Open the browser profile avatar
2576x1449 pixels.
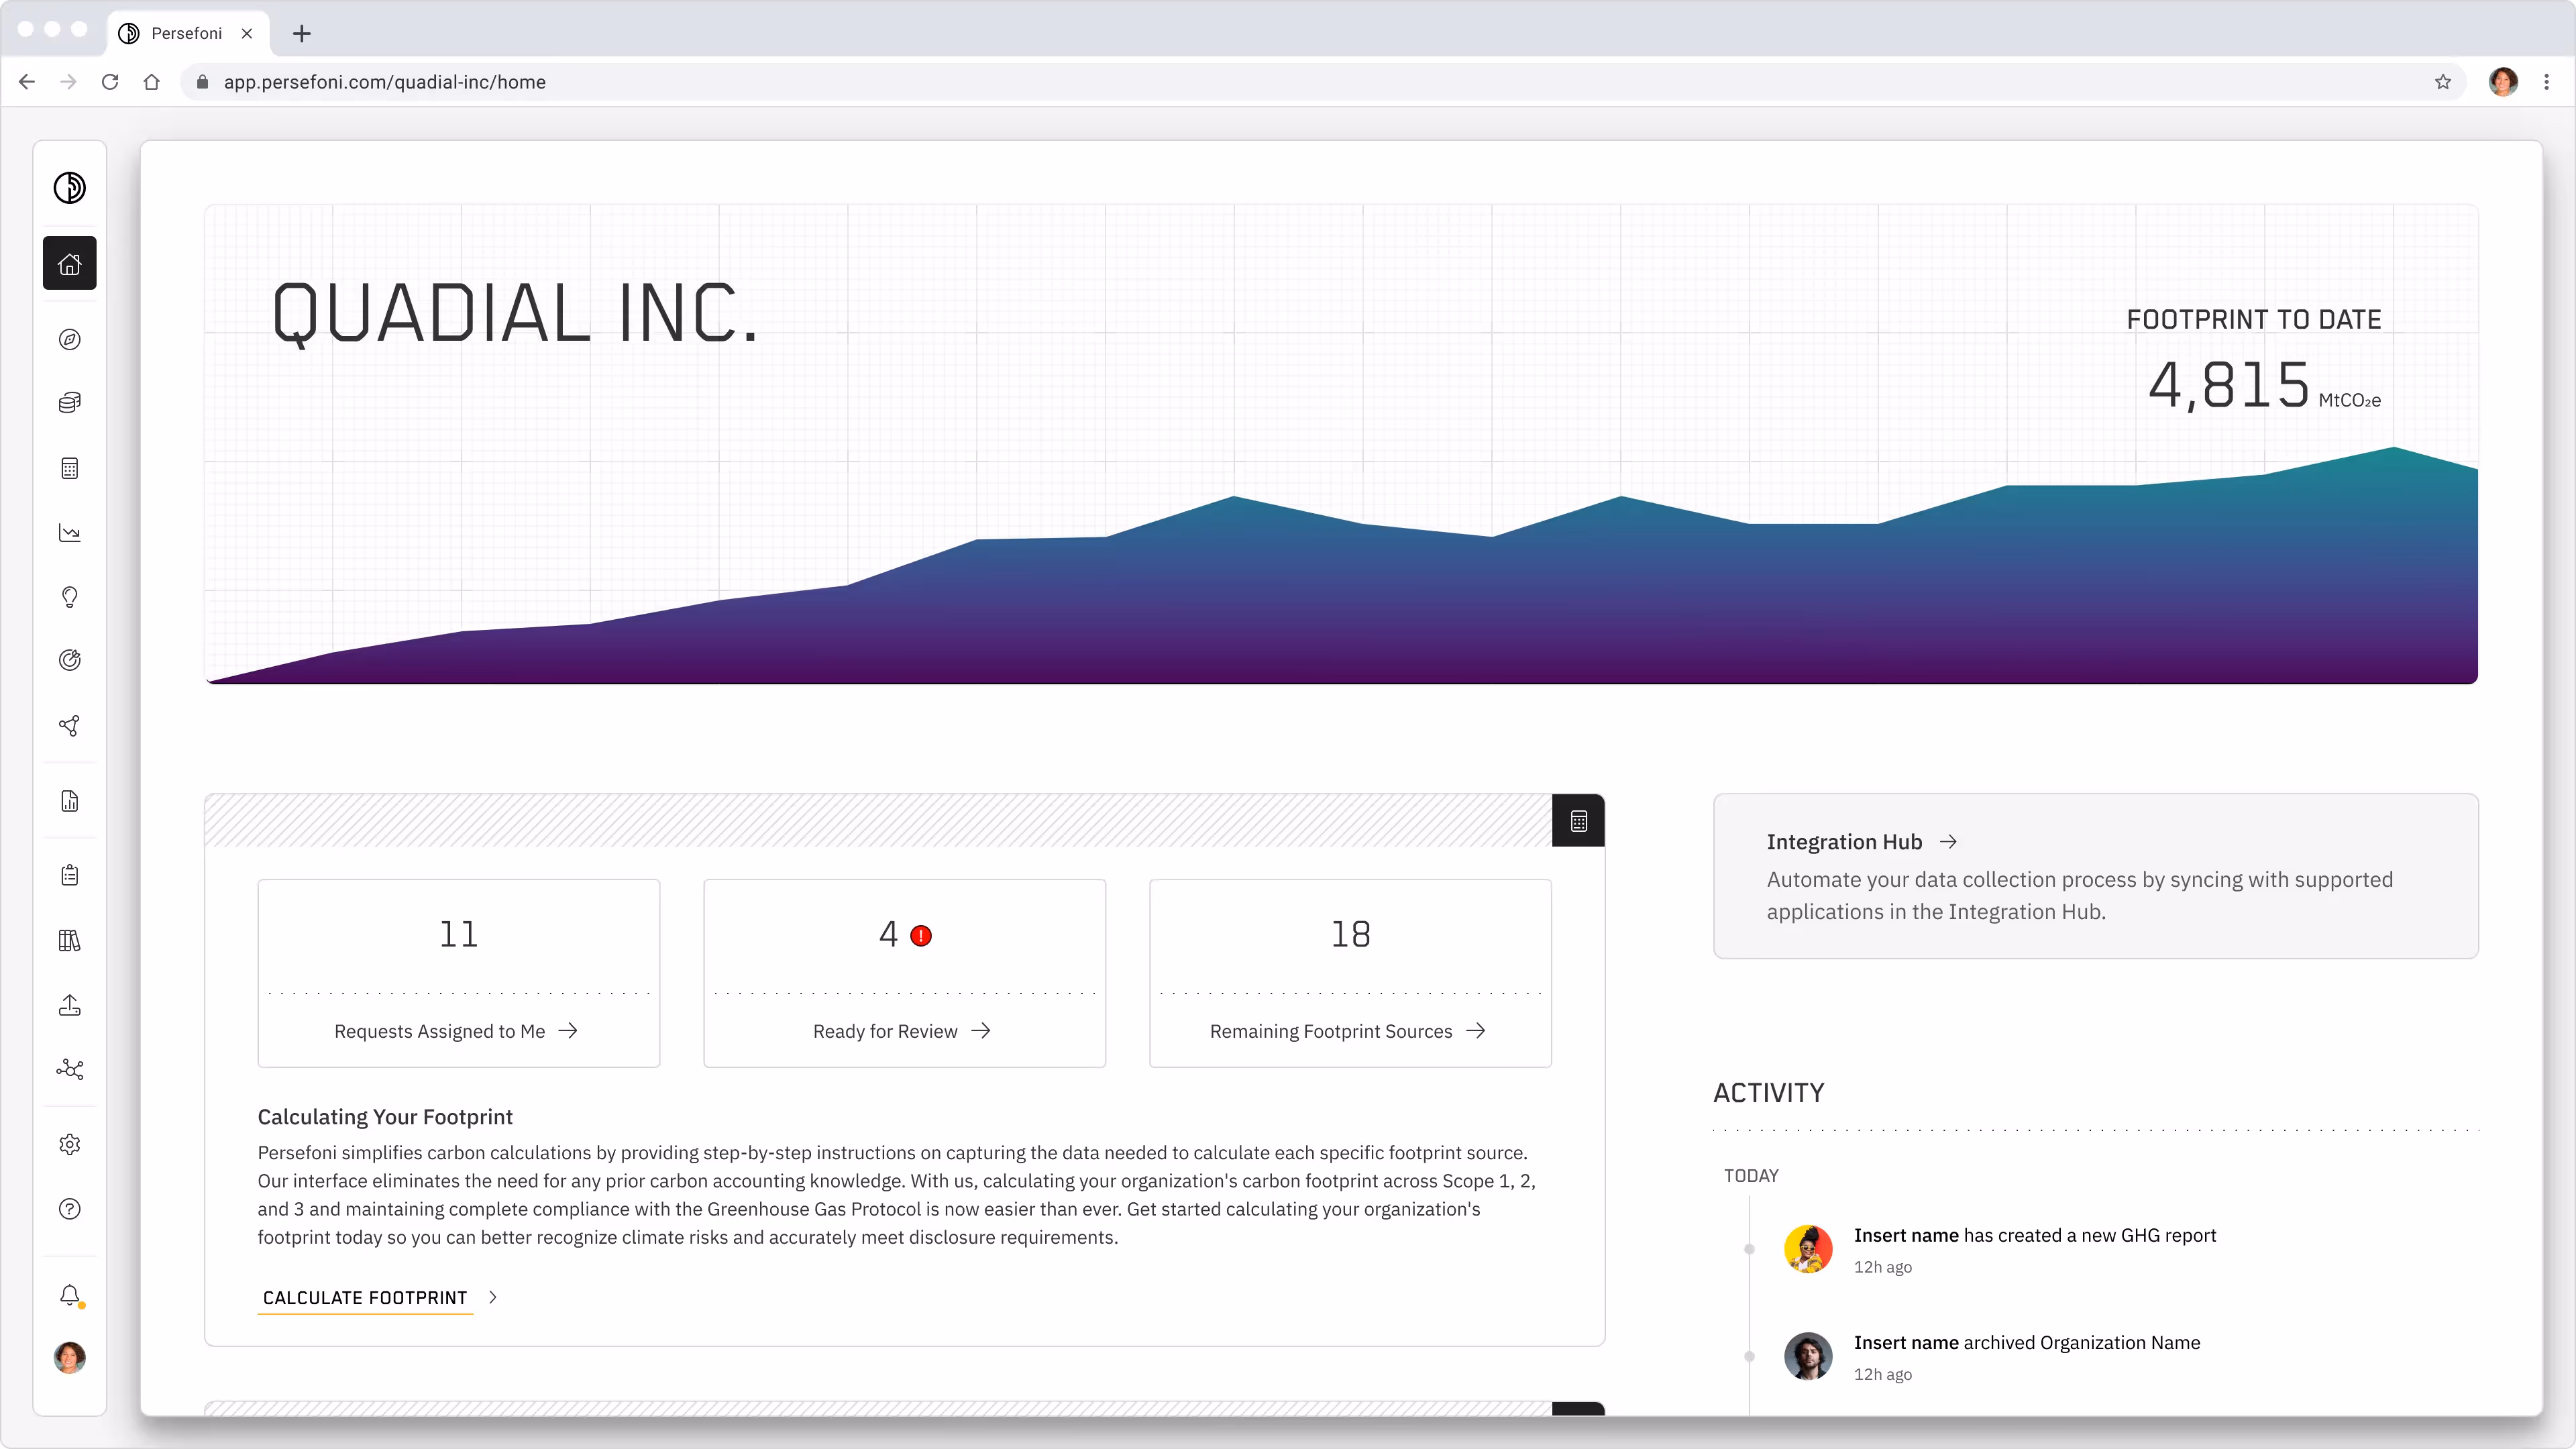tap(2503, 82)
